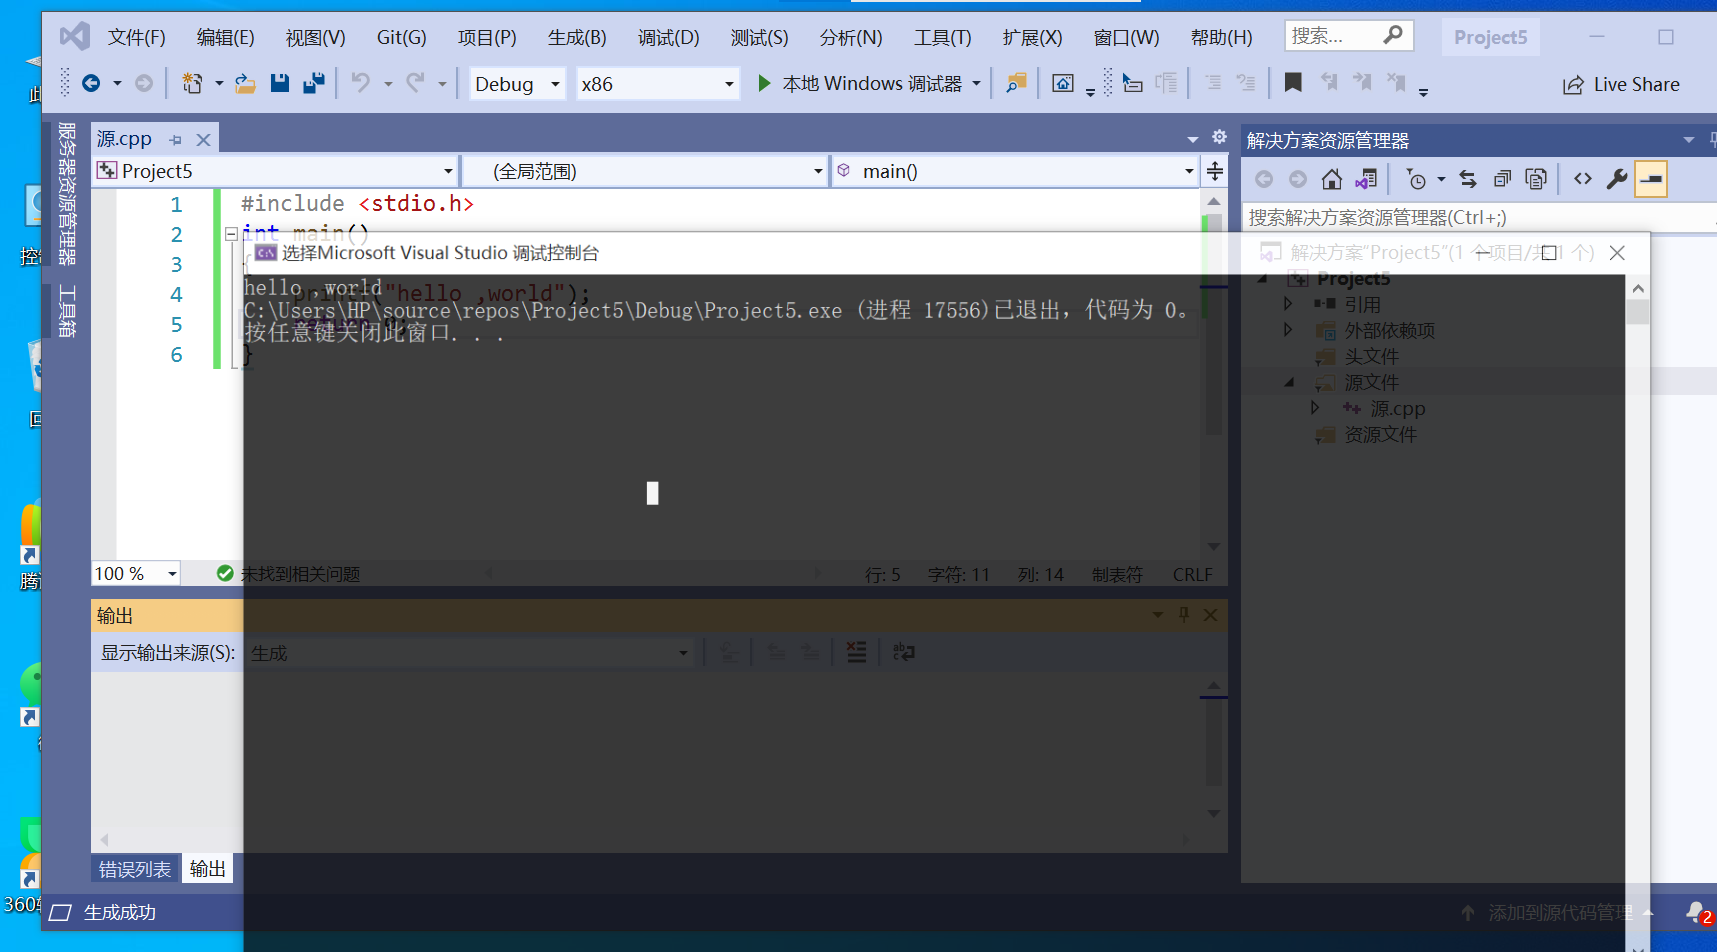Open the 编辑(E) menu

coord(226,37)
